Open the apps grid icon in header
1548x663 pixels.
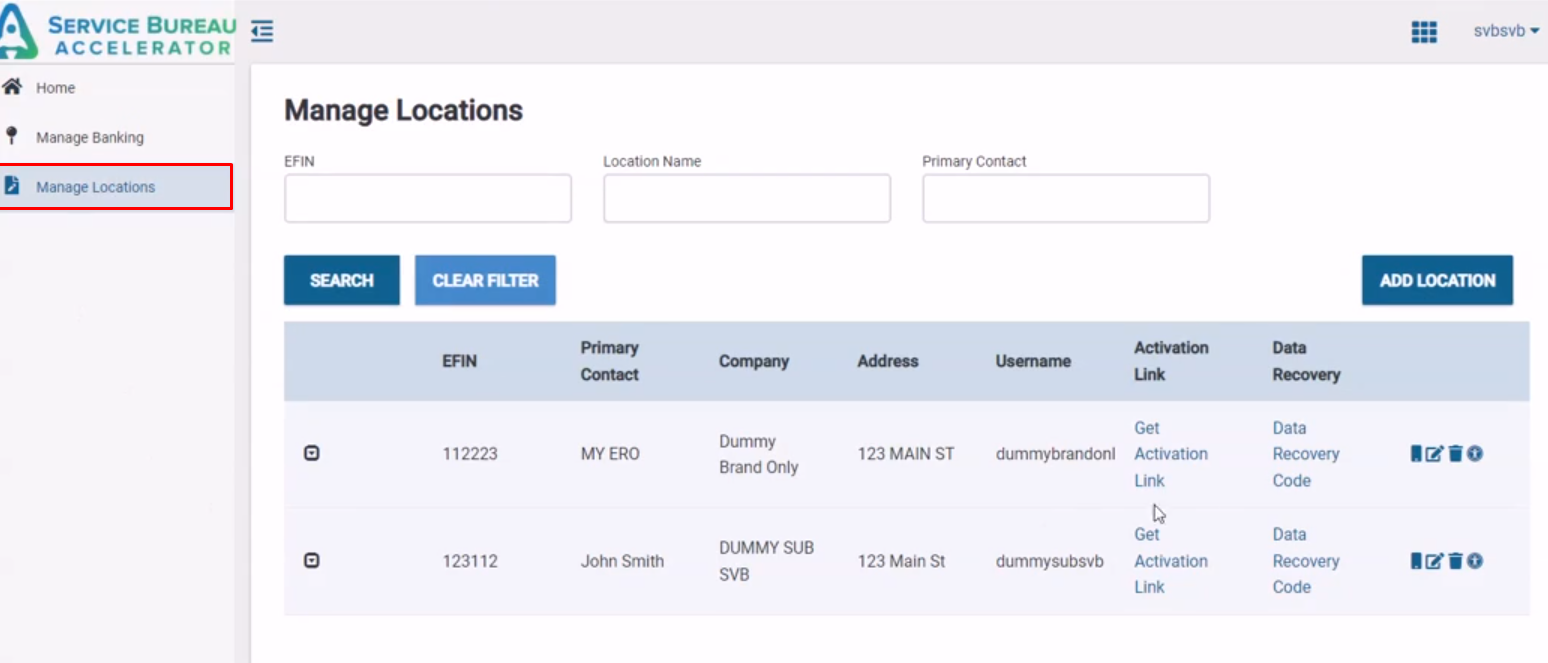click(x=1424, y=32)
